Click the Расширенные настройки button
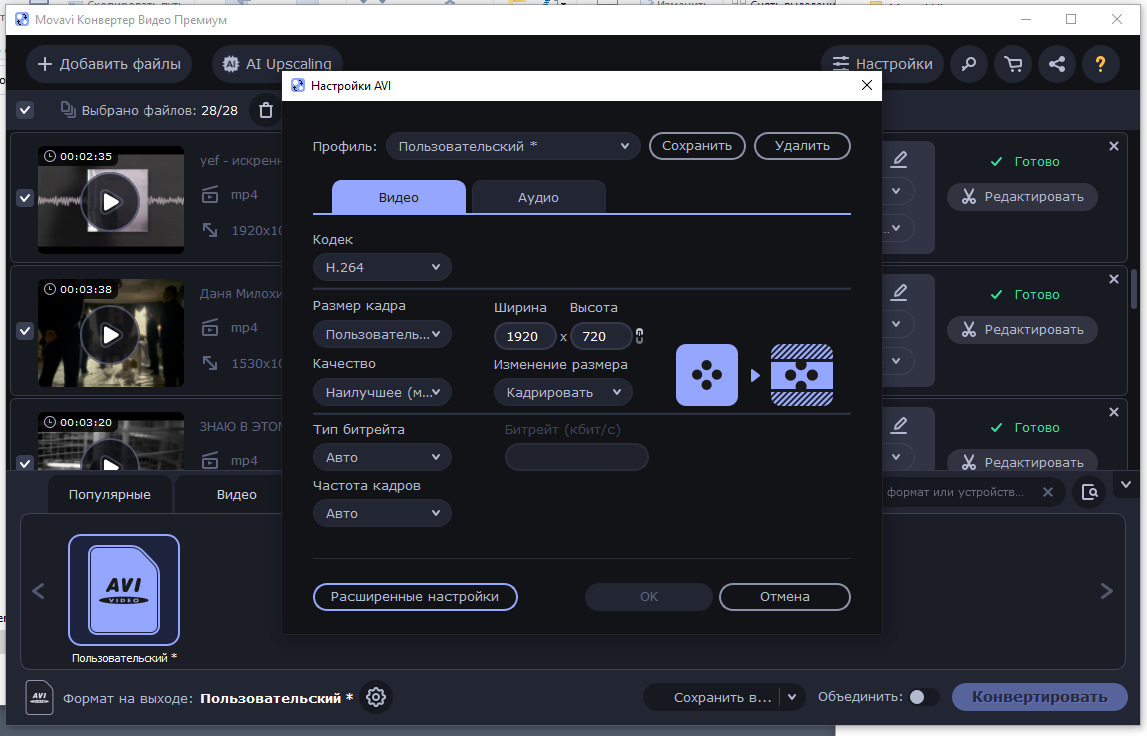This screenshot has height=736, width=1147. tap(415, 597)
